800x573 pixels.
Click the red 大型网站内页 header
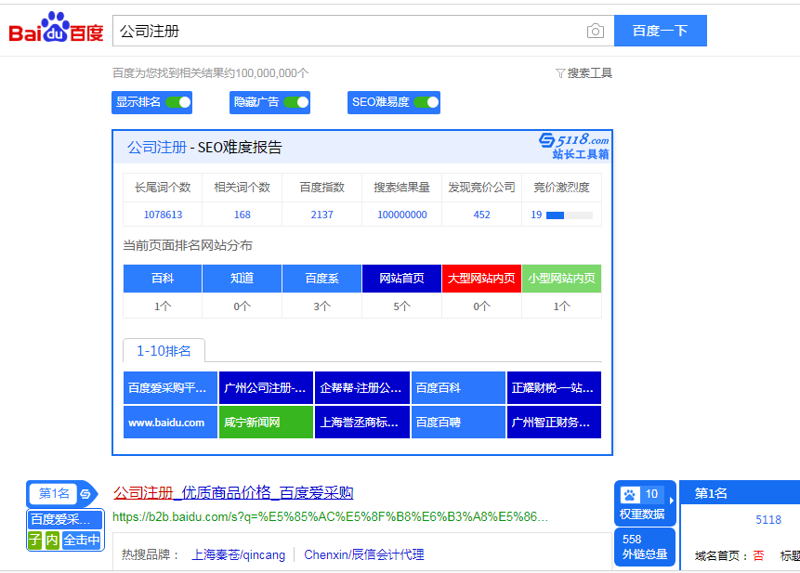[x=482, y=278]
